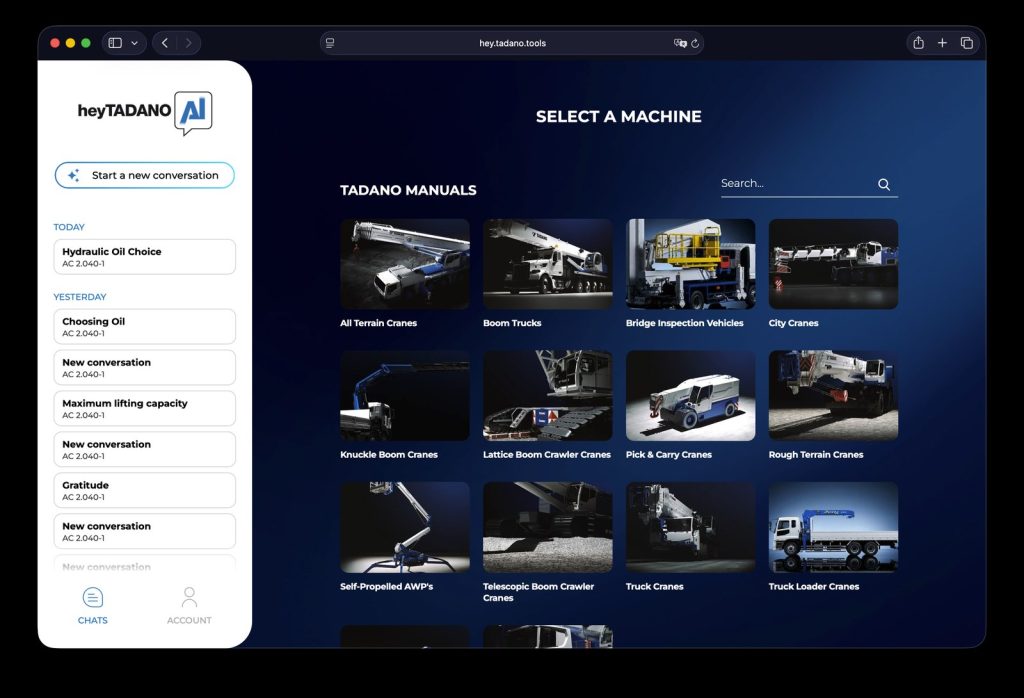Select the Knuckle Boom Cranes image
Image resolution: width=1024 pixels, height=698 pixels.
[405, 396]
